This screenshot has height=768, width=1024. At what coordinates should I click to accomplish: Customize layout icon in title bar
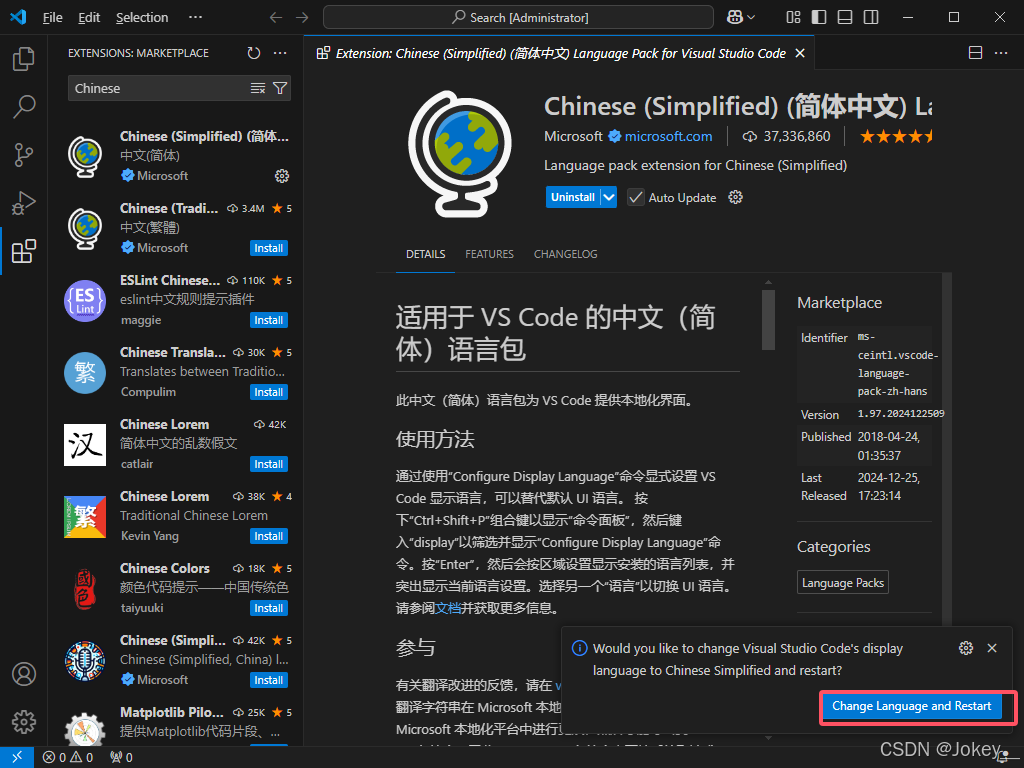[x=793, y=18]
